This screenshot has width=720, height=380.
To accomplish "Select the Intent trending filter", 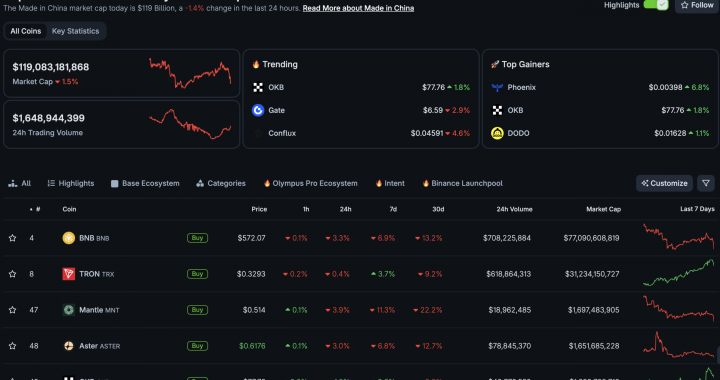I will click(x=390, y=183).
